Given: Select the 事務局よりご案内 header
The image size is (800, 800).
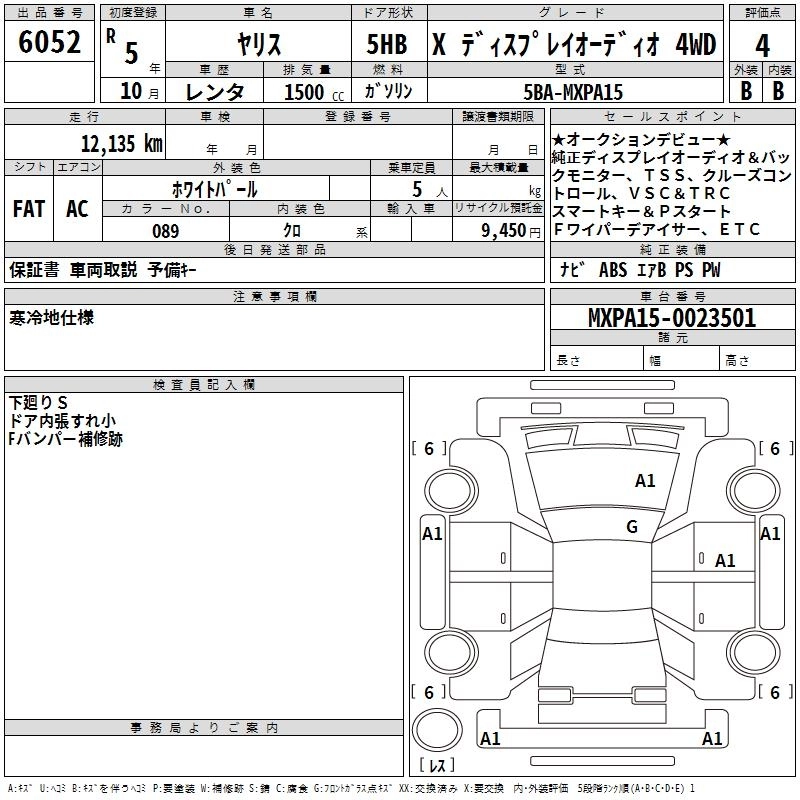Looking at the screenshot, I should pos(204,728).
